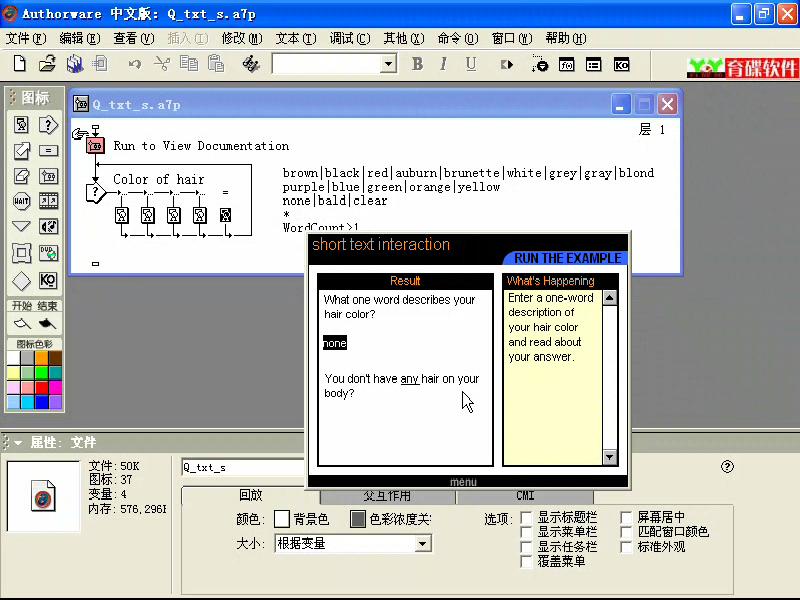Enable the 显示任务栏 checkbox
This screenshot has width=800, height=600.
tap(526, 547)
